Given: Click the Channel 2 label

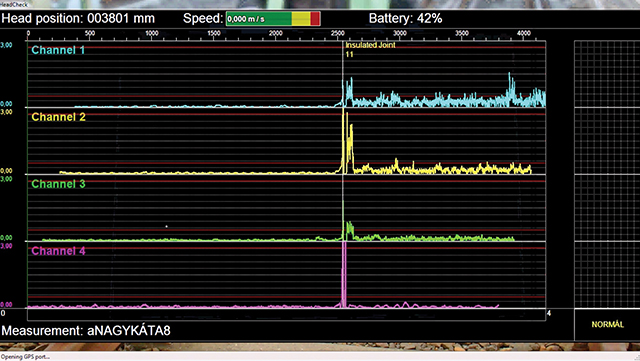Looking at the screenshot, I should (58, 117).
